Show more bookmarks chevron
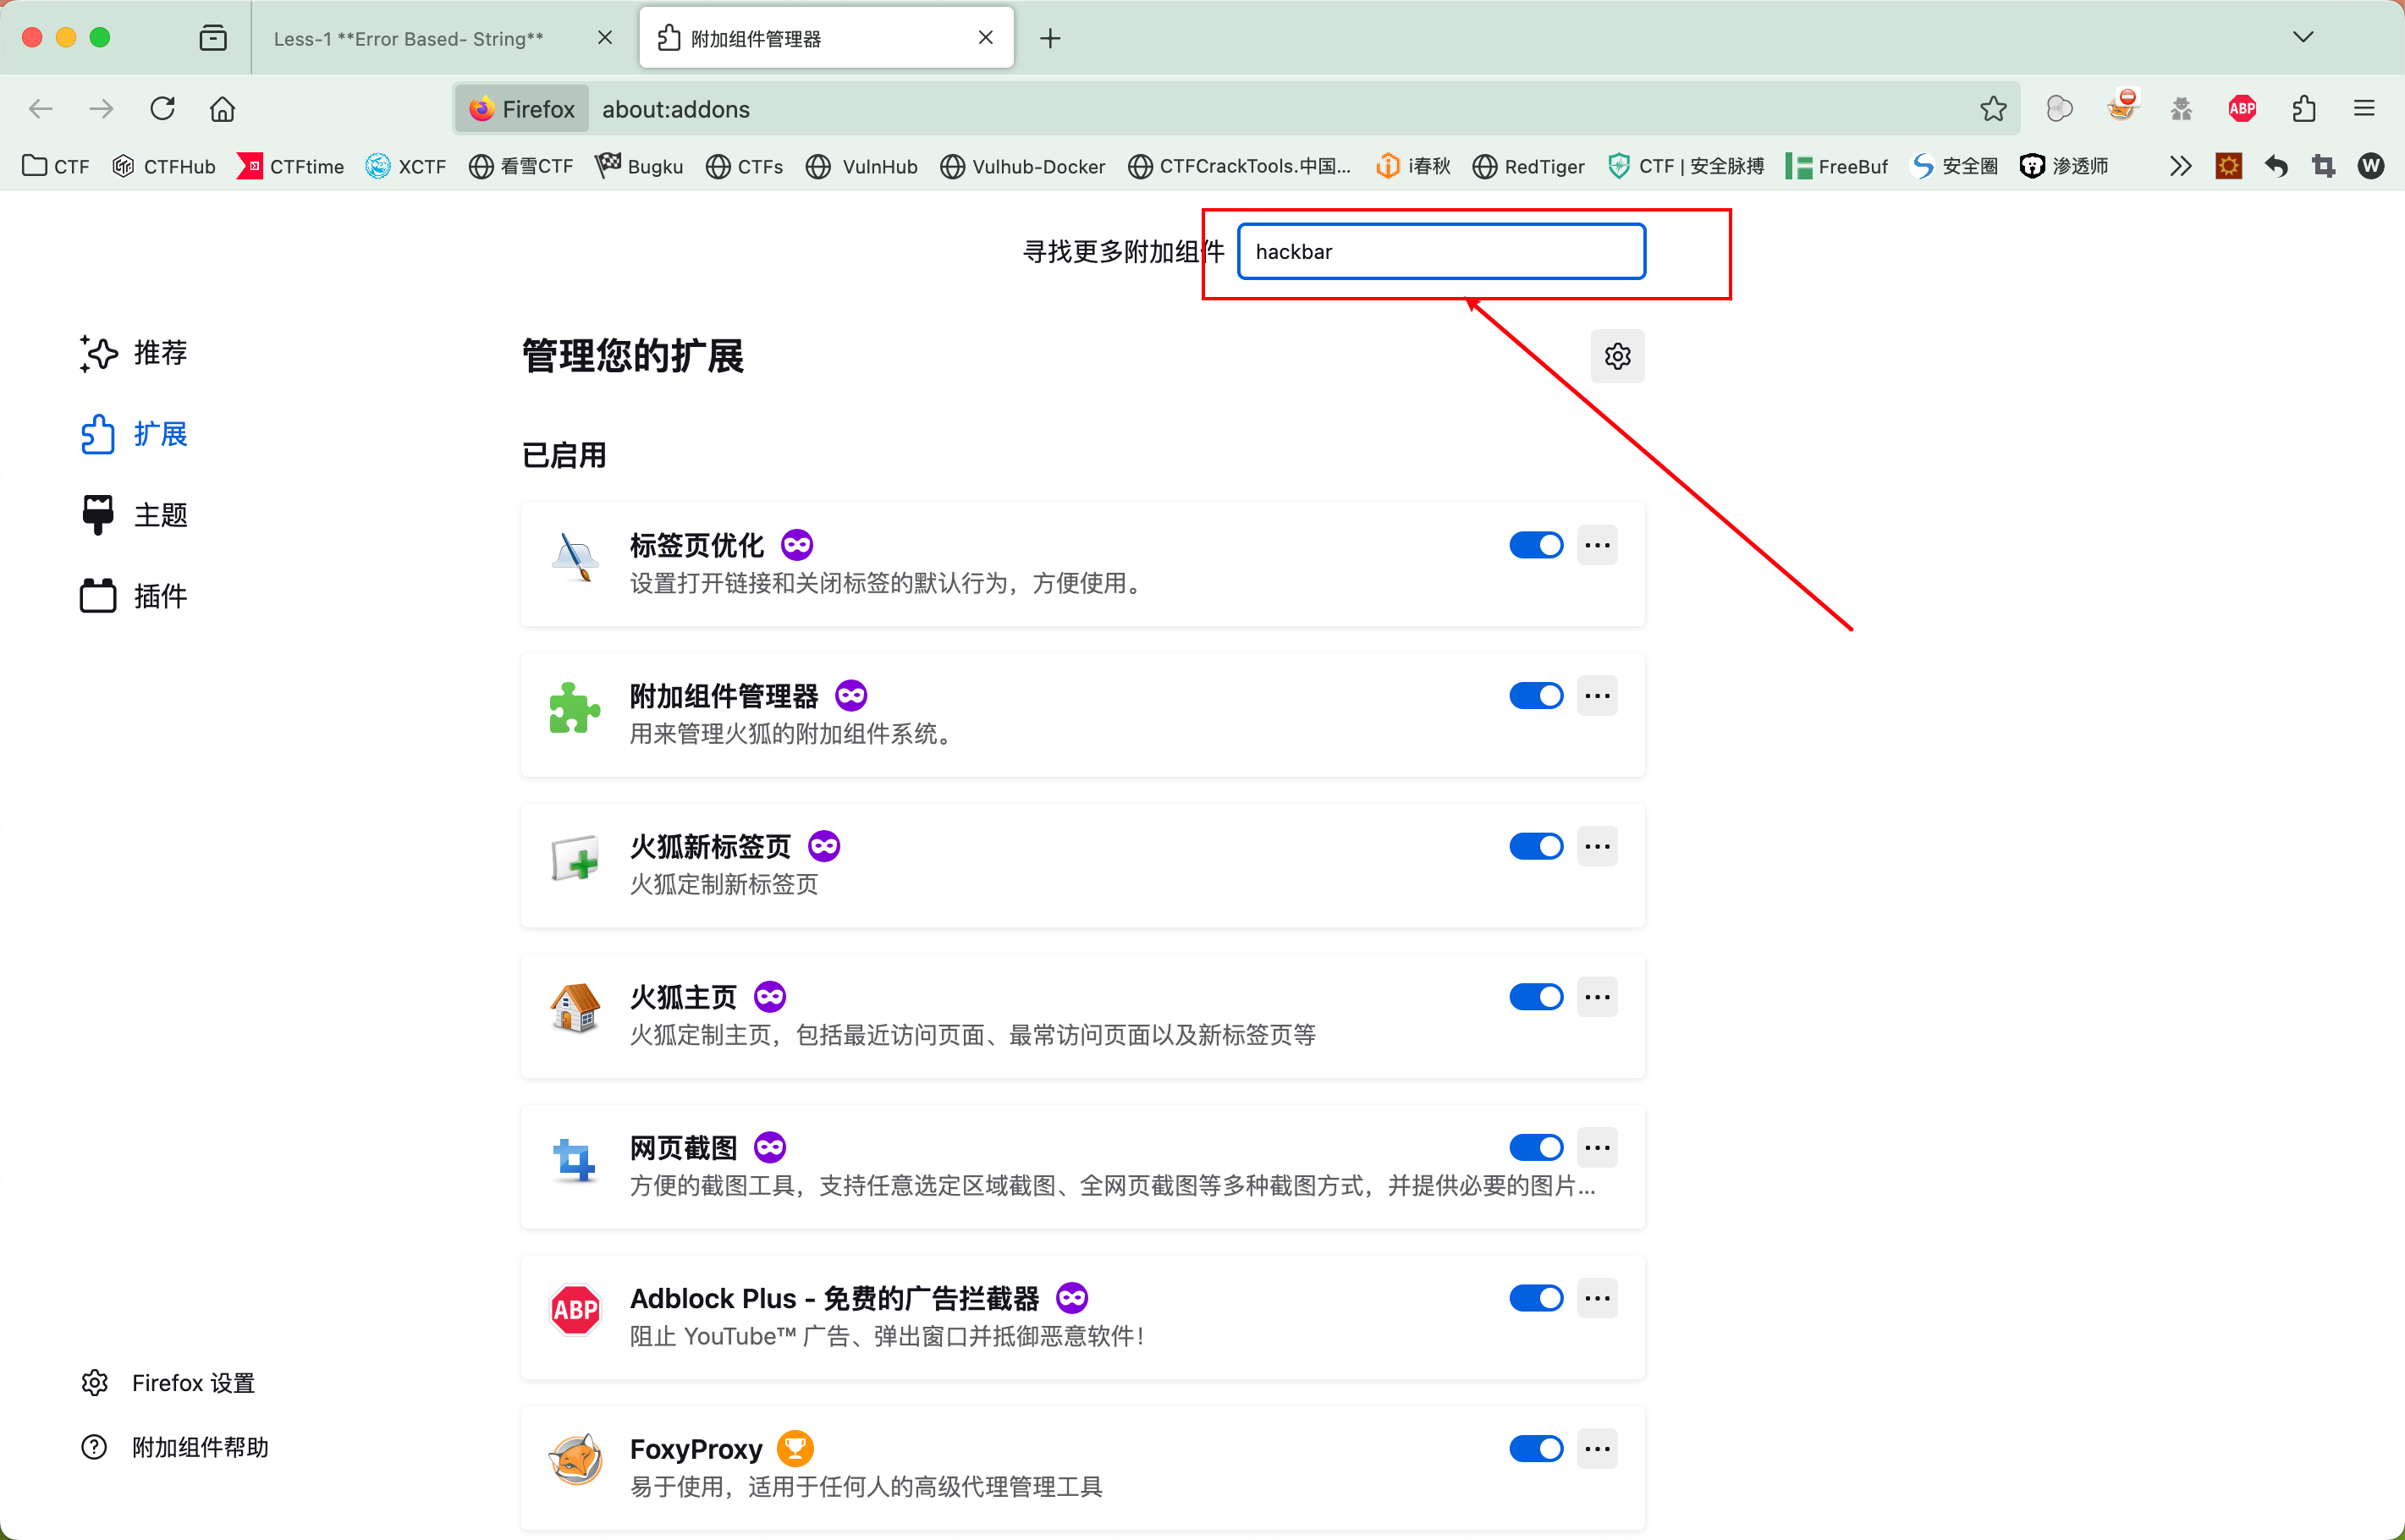Image resolution: width=2405 pixels, height=1540 pixels. [x=2180, y=166]
